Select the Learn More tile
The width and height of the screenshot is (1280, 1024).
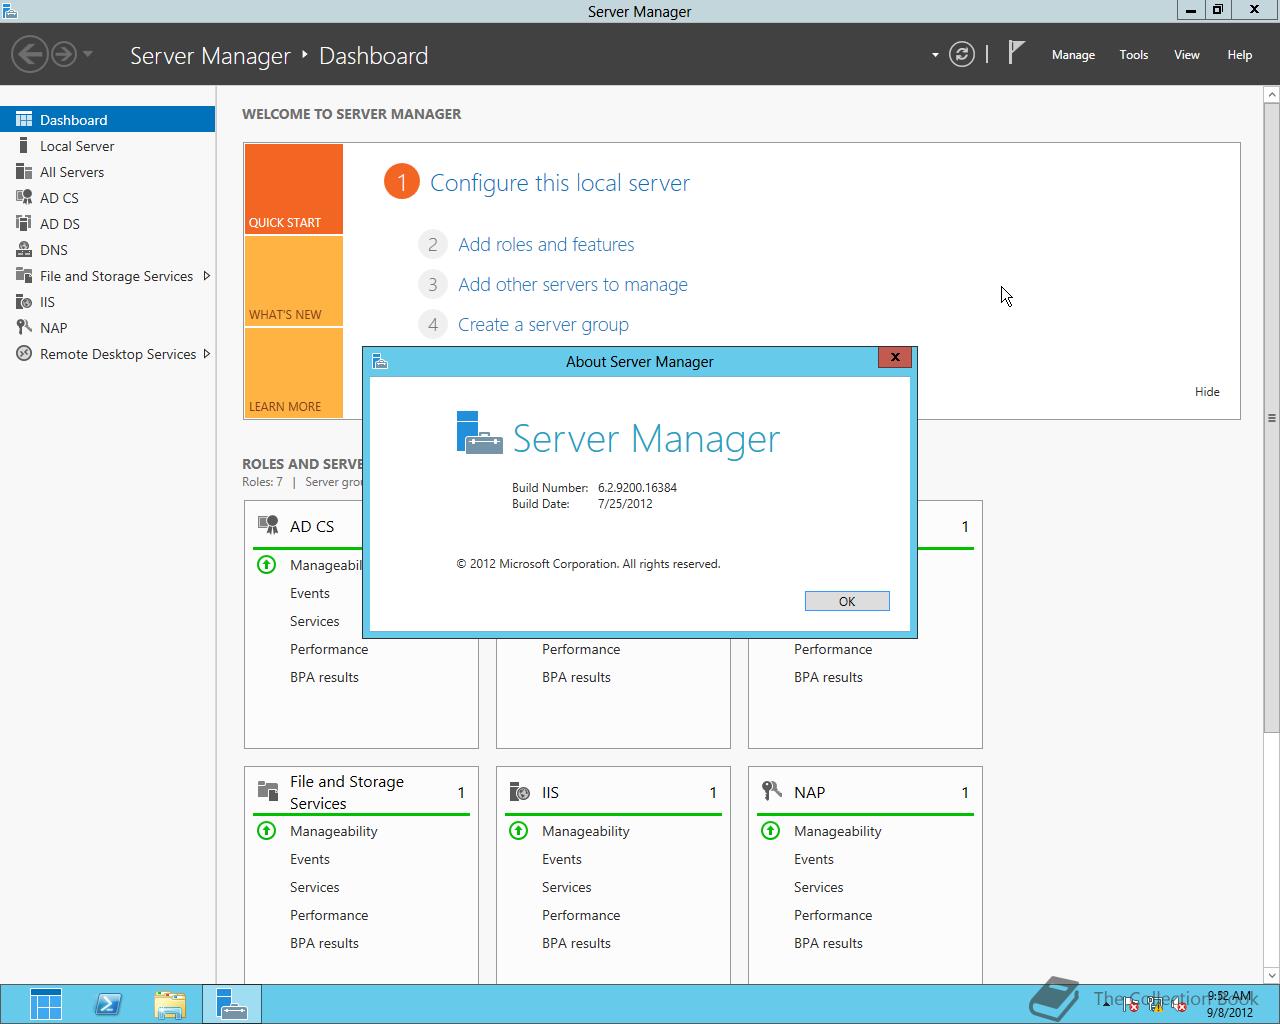[294, 373]
